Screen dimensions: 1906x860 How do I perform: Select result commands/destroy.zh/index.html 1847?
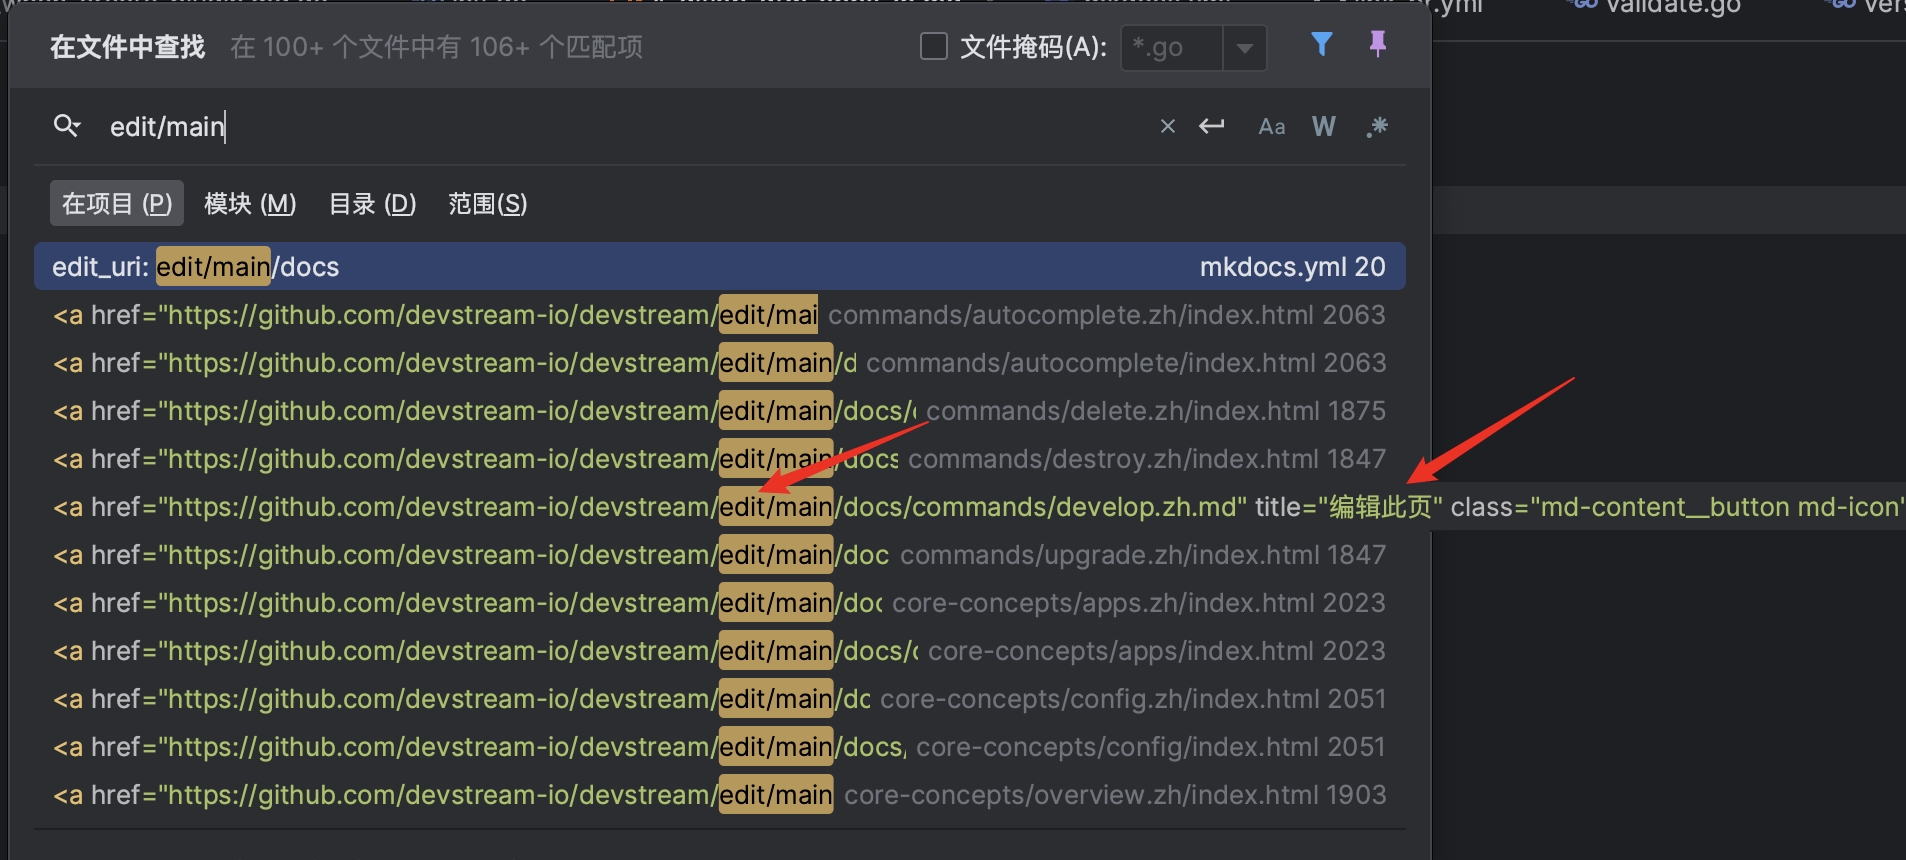(x=720, y=459)
